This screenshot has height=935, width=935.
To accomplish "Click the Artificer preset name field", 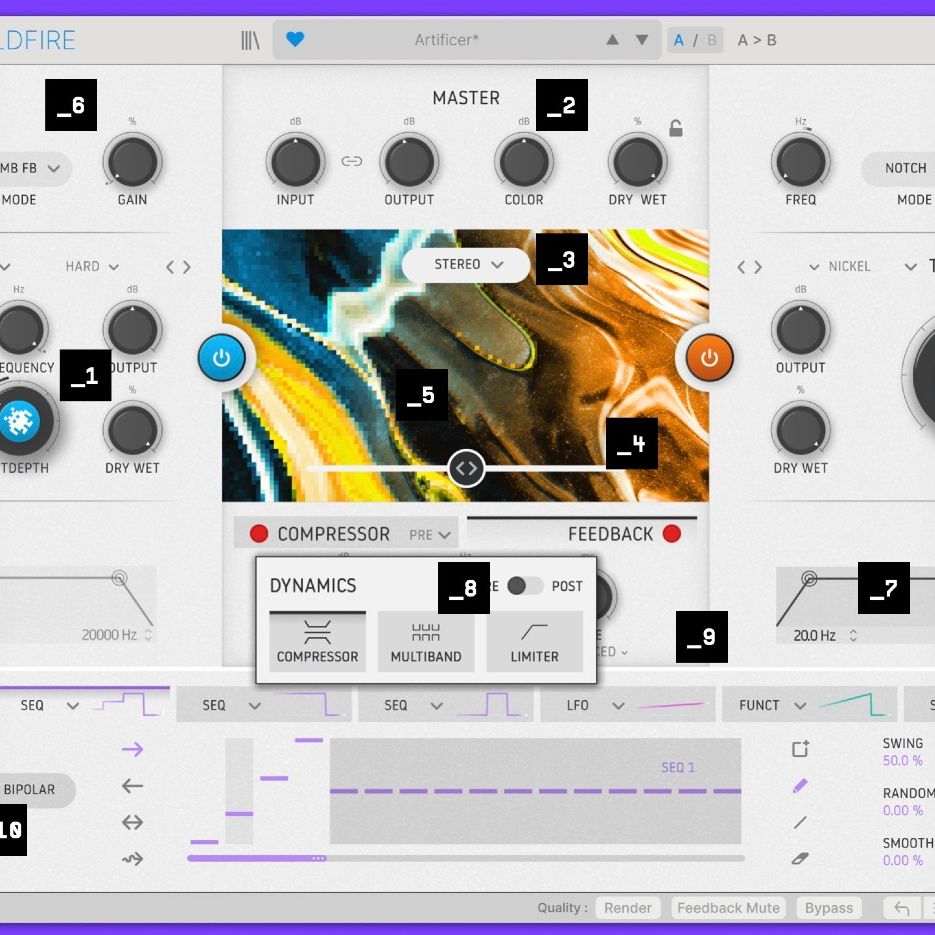I will pos(447,40).
